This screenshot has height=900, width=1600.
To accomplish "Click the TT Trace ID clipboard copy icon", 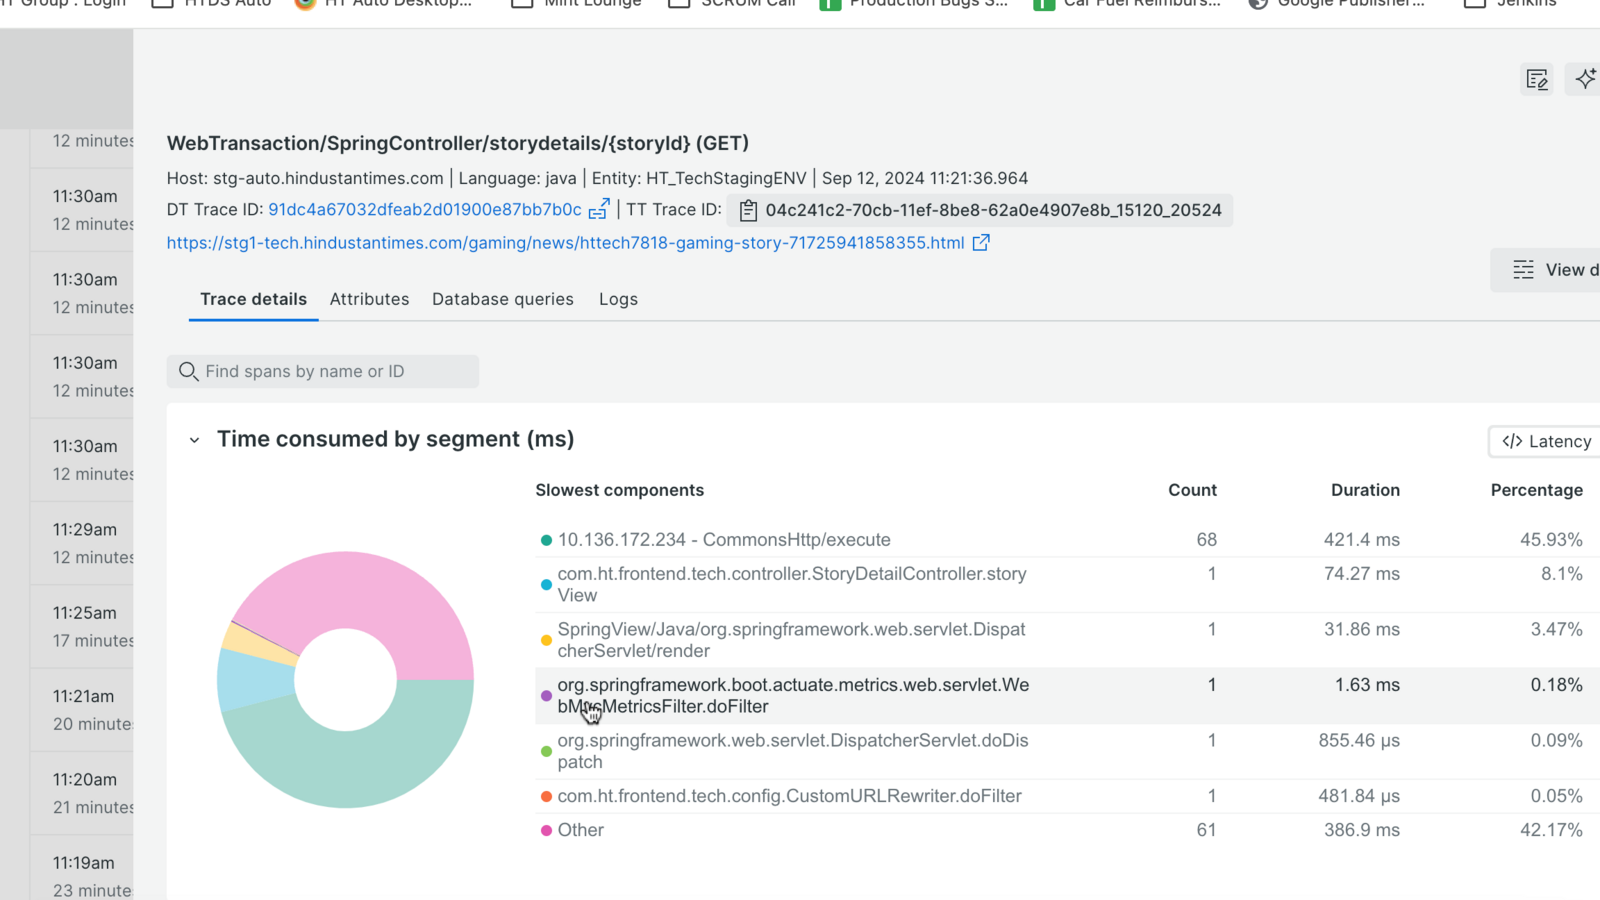I will (x=748, y=211).
